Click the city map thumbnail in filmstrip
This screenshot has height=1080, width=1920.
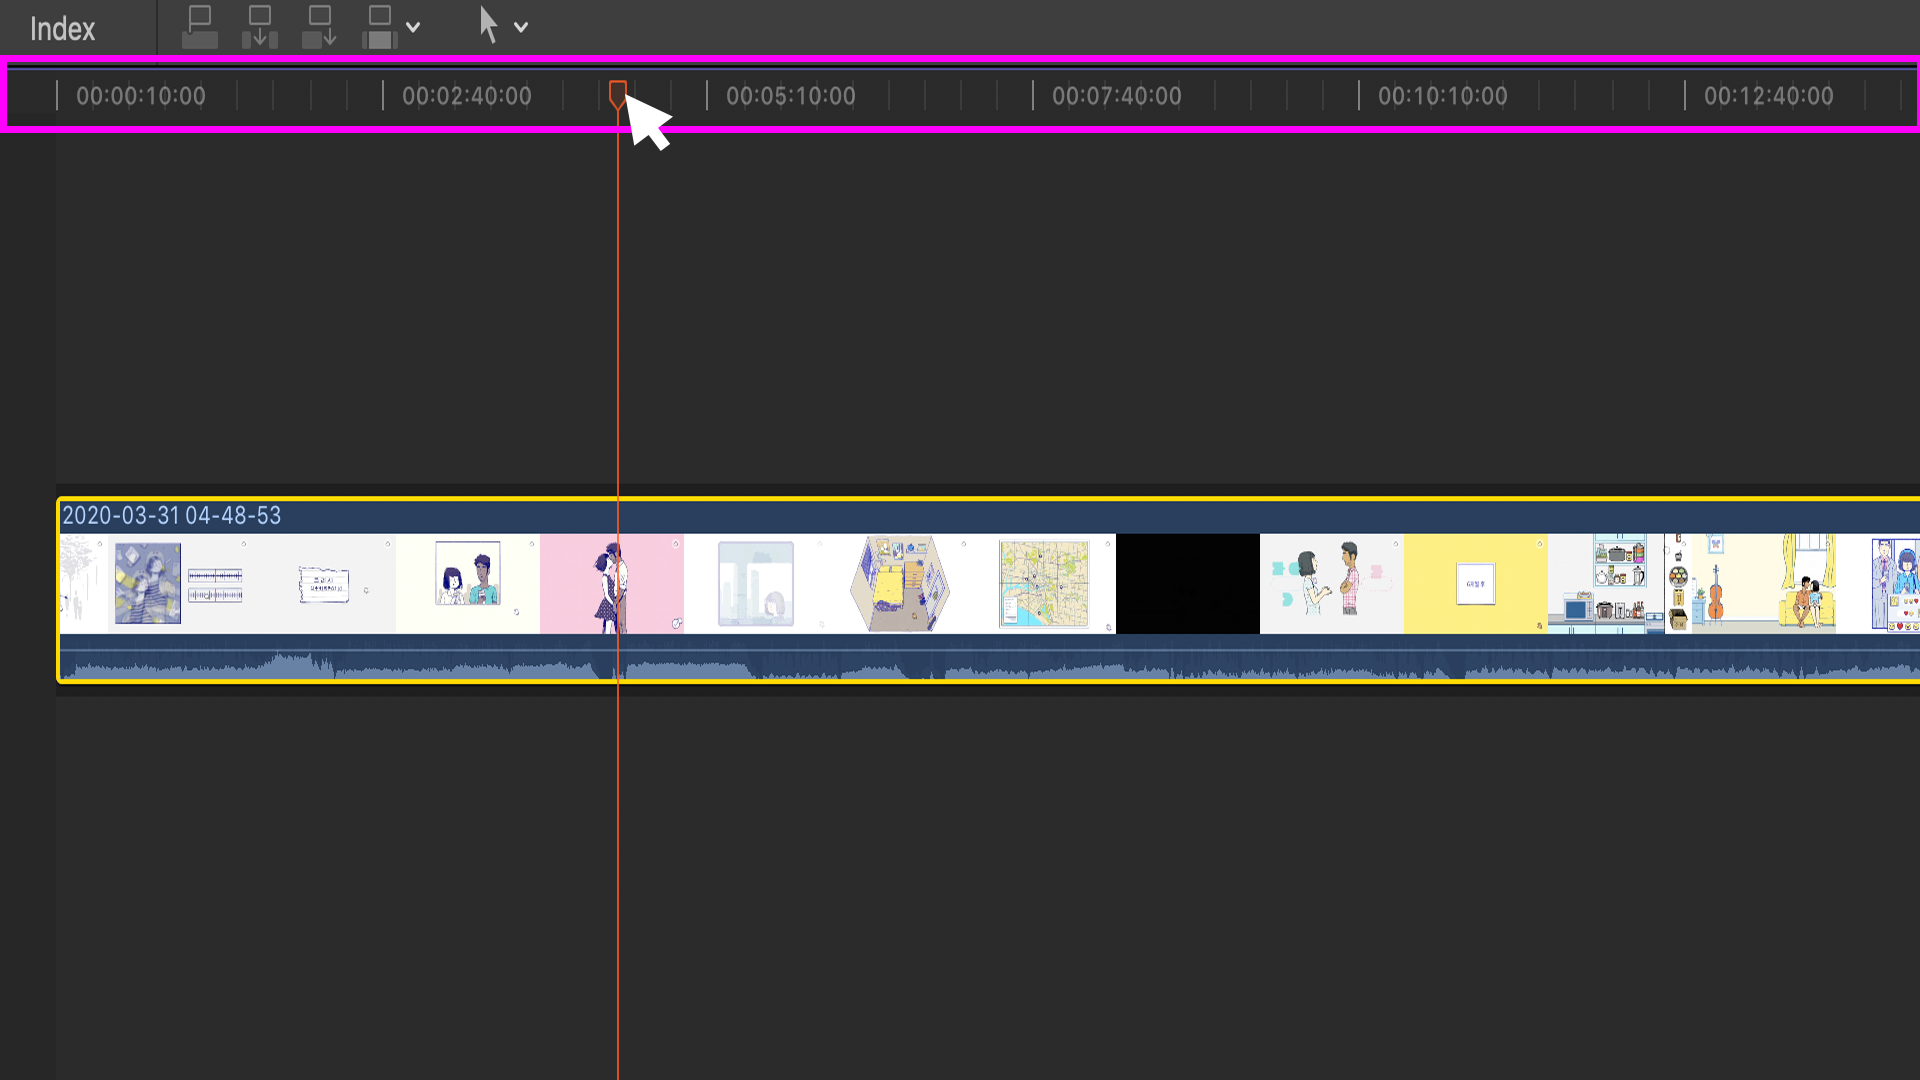pyautogui.click(x=1044, y=584)
